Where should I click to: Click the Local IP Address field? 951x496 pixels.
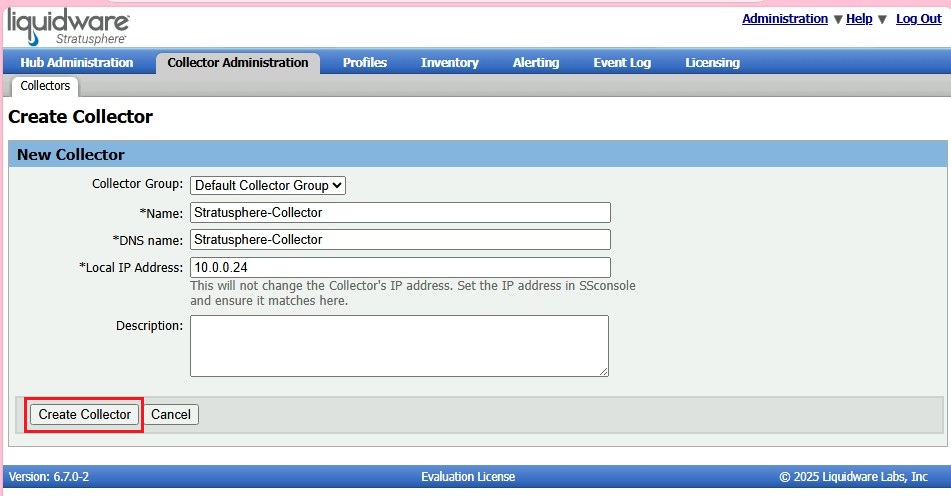coord(400,267)
